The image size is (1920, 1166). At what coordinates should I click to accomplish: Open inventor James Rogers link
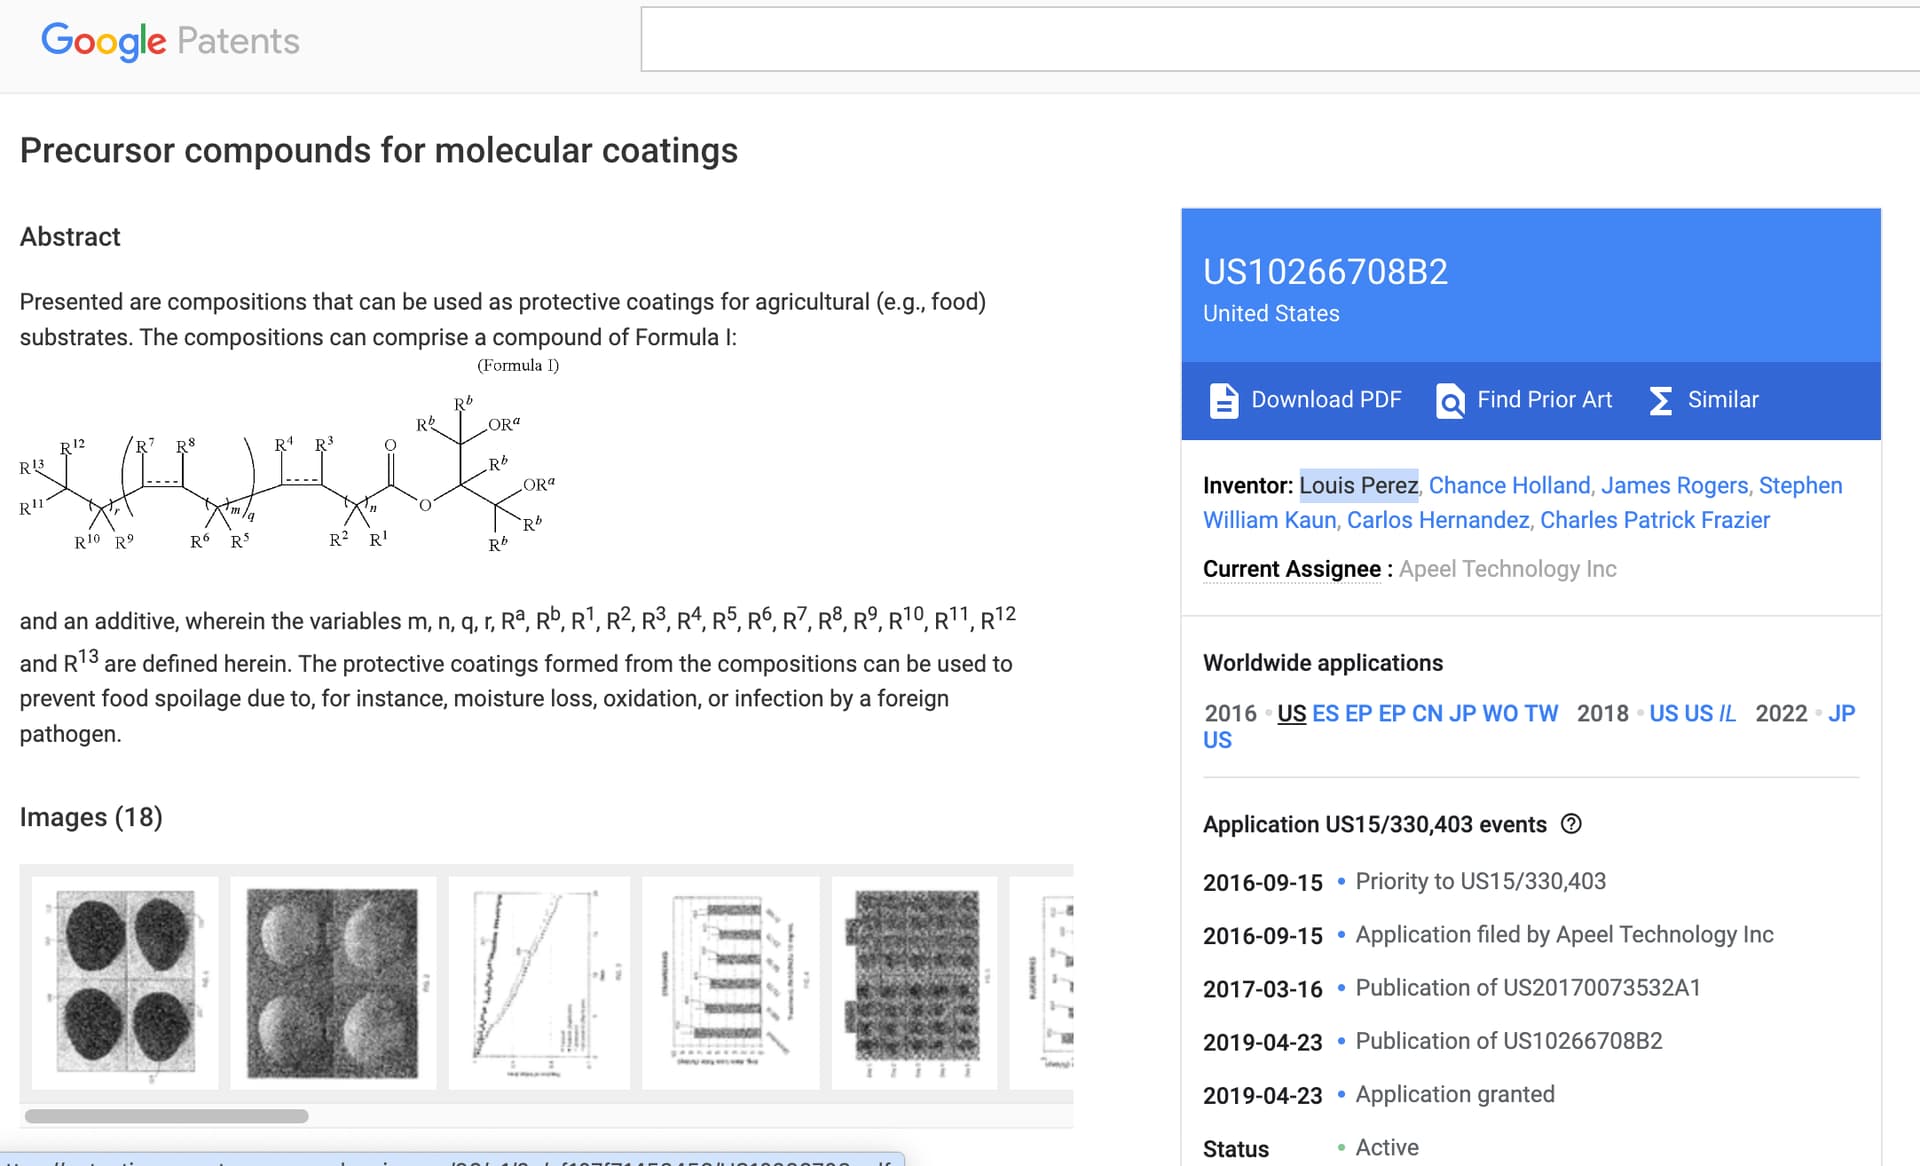pos(1674,485)
